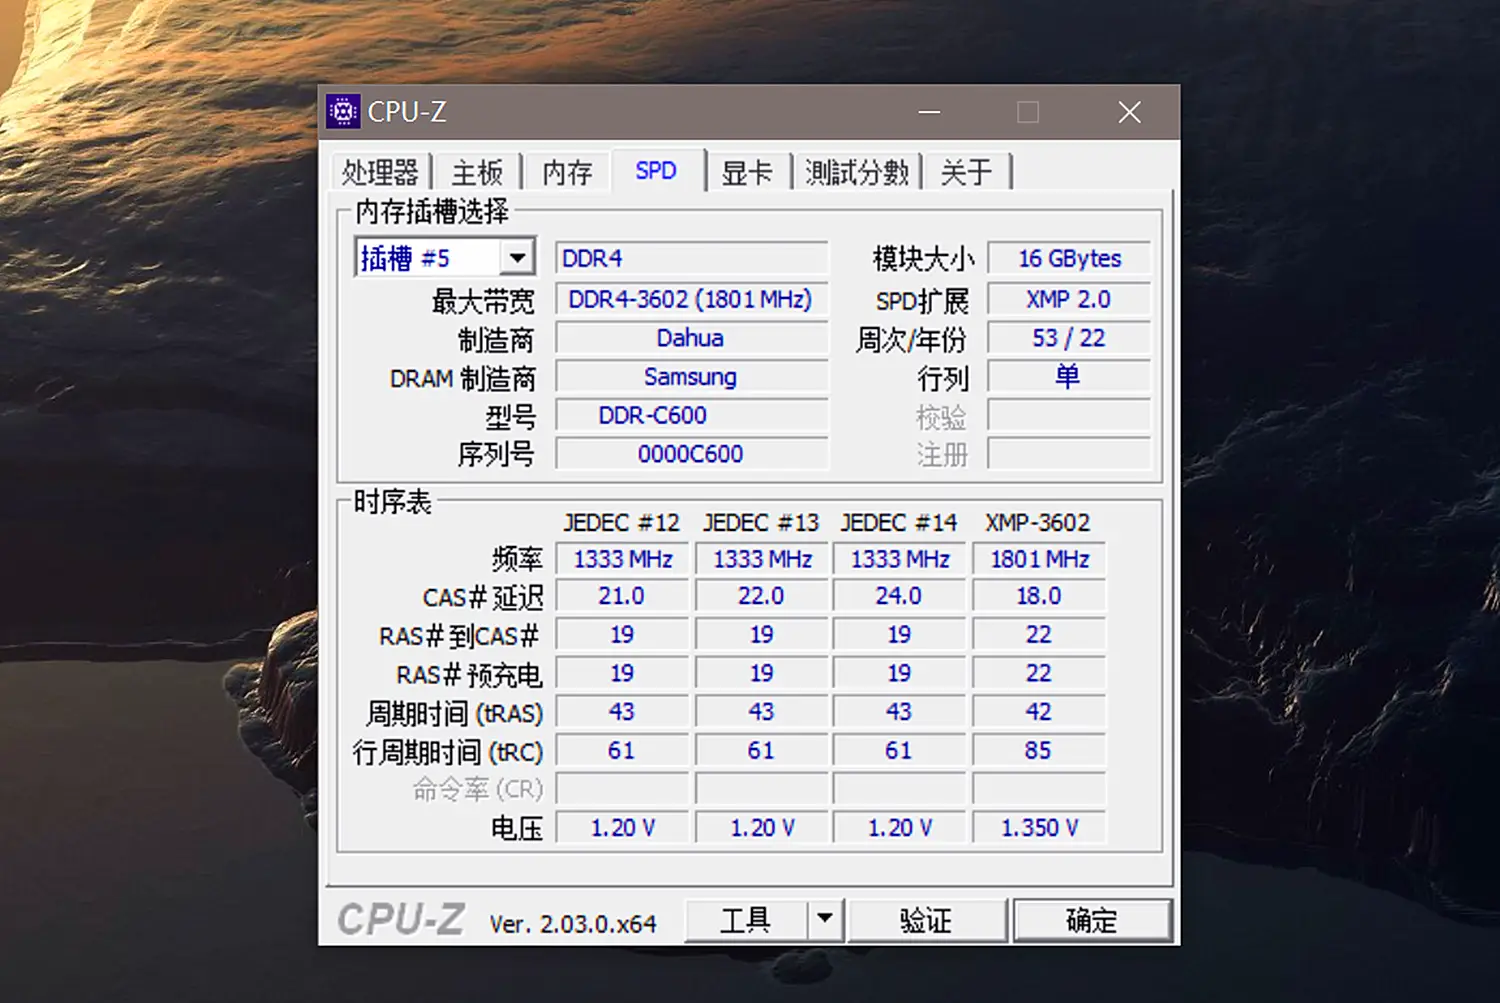Open the 处理器 (Processor) tab
Viewport: 1500px width, 1003px height.
[x=380, y=173]
